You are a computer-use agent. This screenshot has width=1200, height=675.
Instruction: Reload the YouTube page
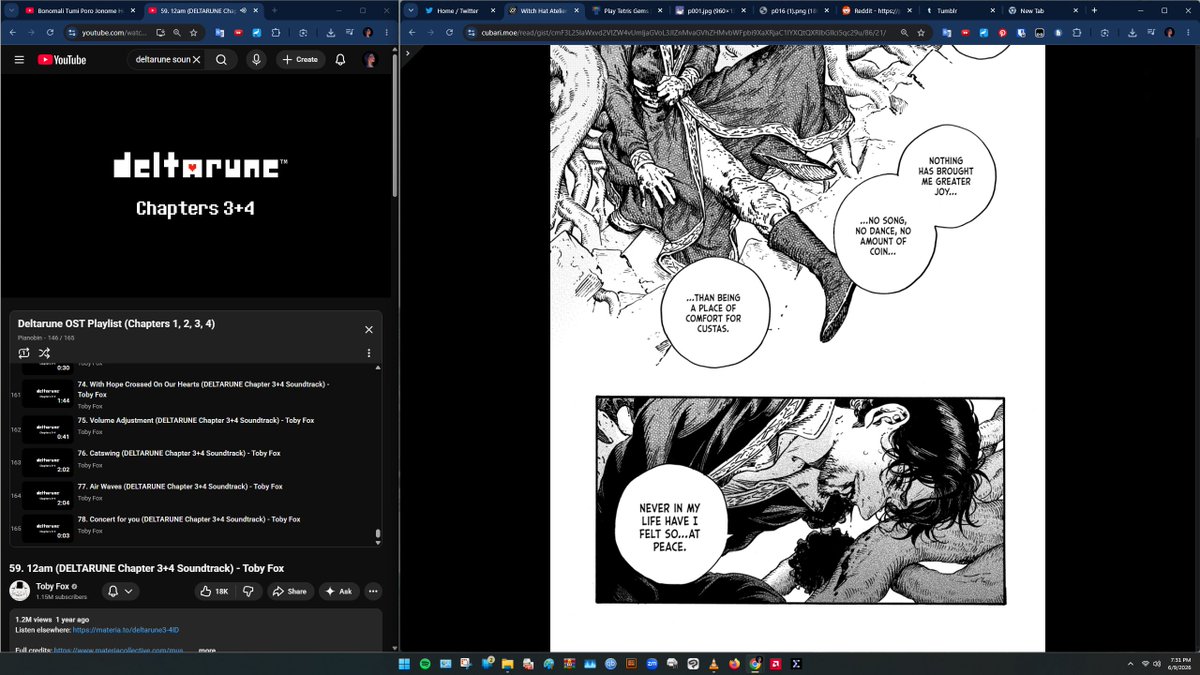(x=49, y=32)
